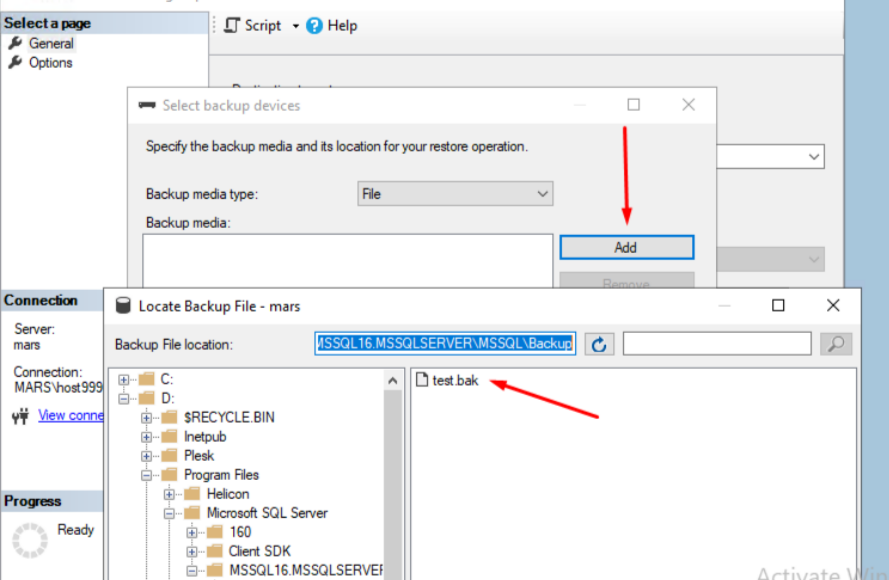Expand the Inetpub folder node

click(x=146, y=437)
